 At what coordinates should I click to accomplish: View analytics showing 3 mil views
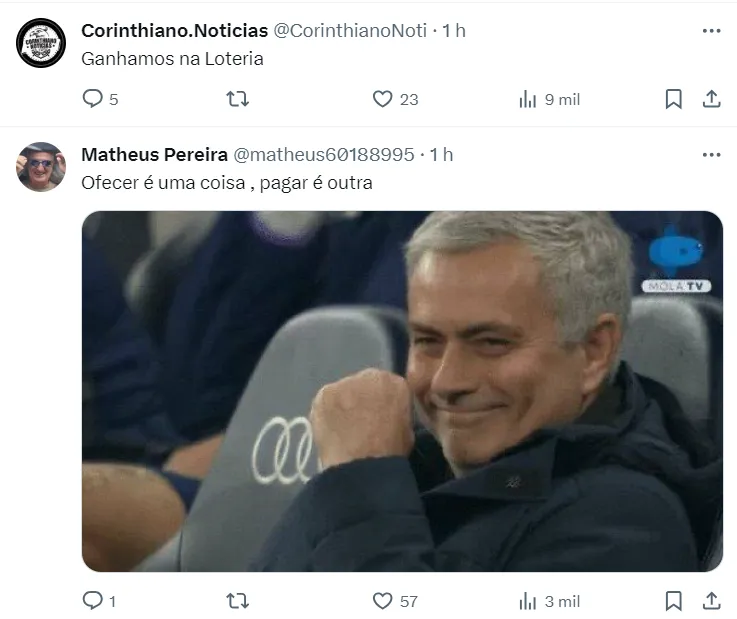(527, 601)
